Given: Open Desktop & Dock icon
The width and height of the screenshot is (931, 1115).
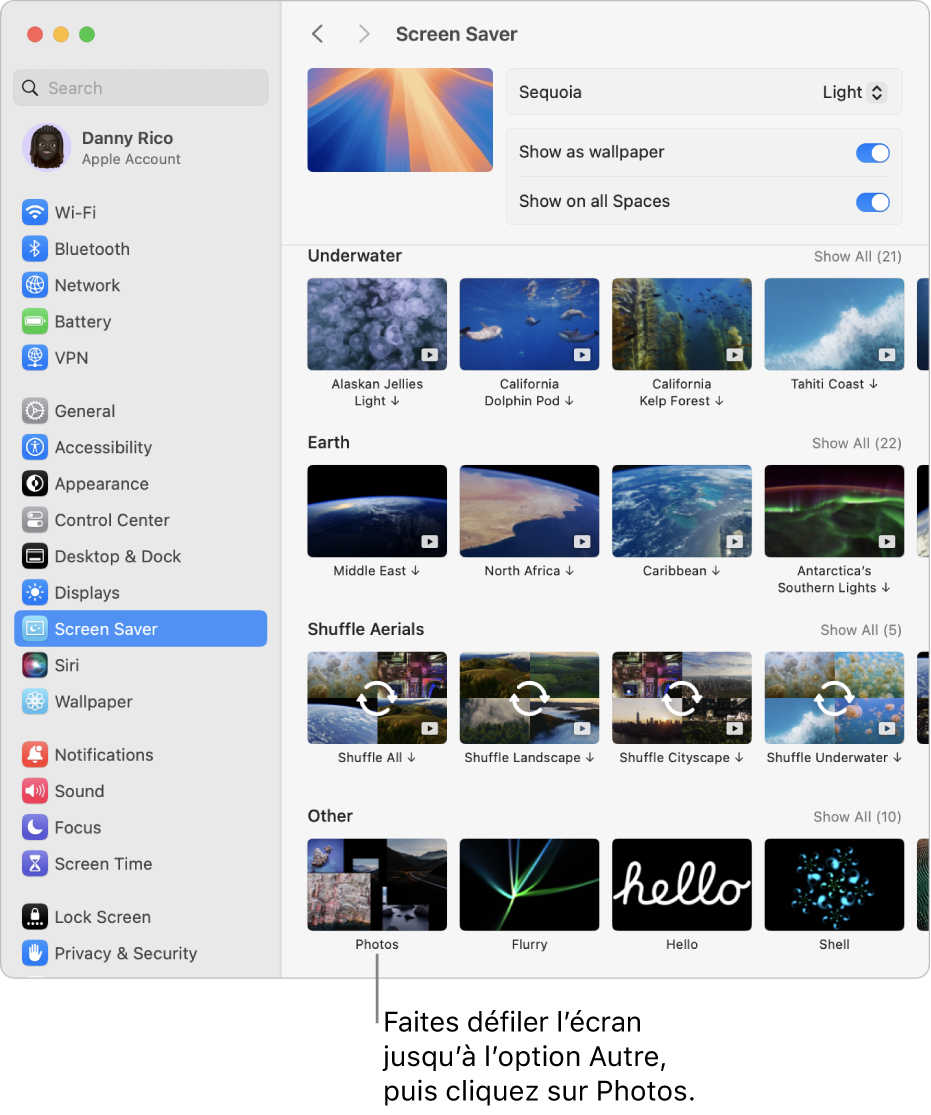Looking at the screenshot, I should 34,555.
